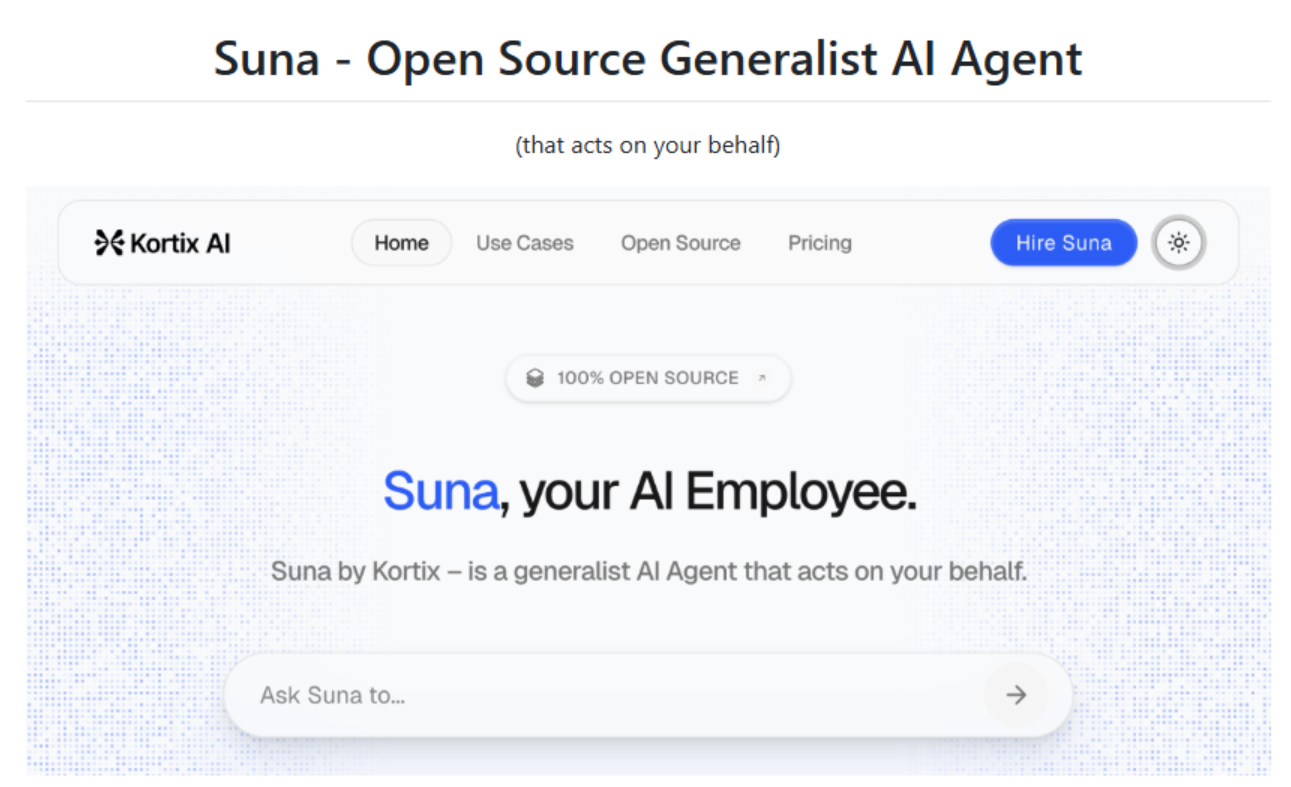Go to the Open Source nav item
The image size is (1291, 787).
pos(680,243)
